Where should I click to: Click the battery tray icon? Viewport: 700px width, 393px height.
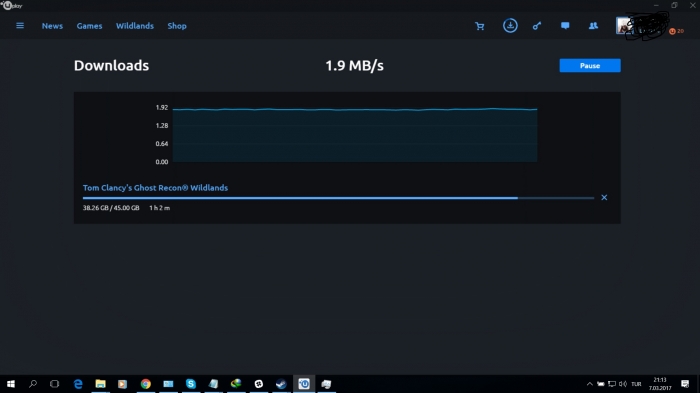tap(601, 384)
